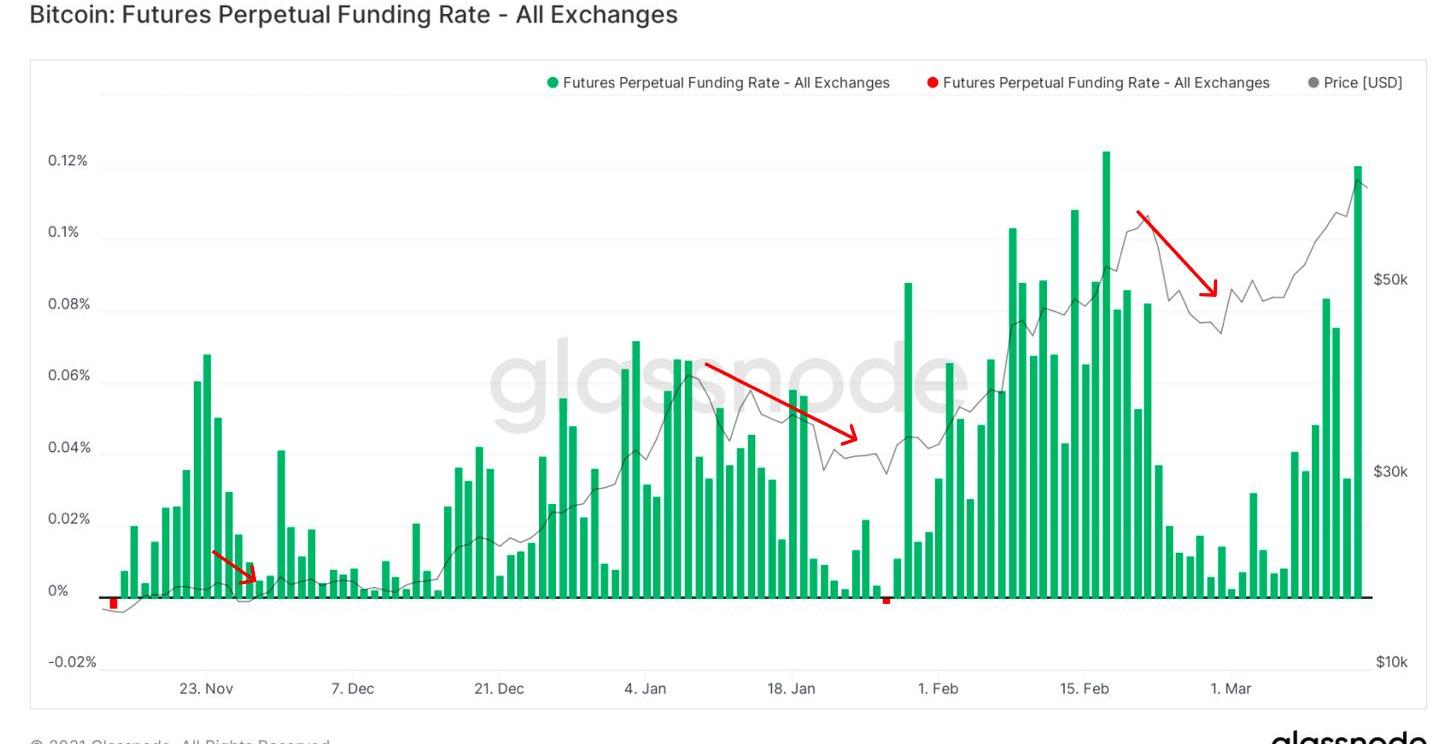Click the glassnode watermark in chart center
This screenshot has height=744, width=1456.
tap(726, 385)
